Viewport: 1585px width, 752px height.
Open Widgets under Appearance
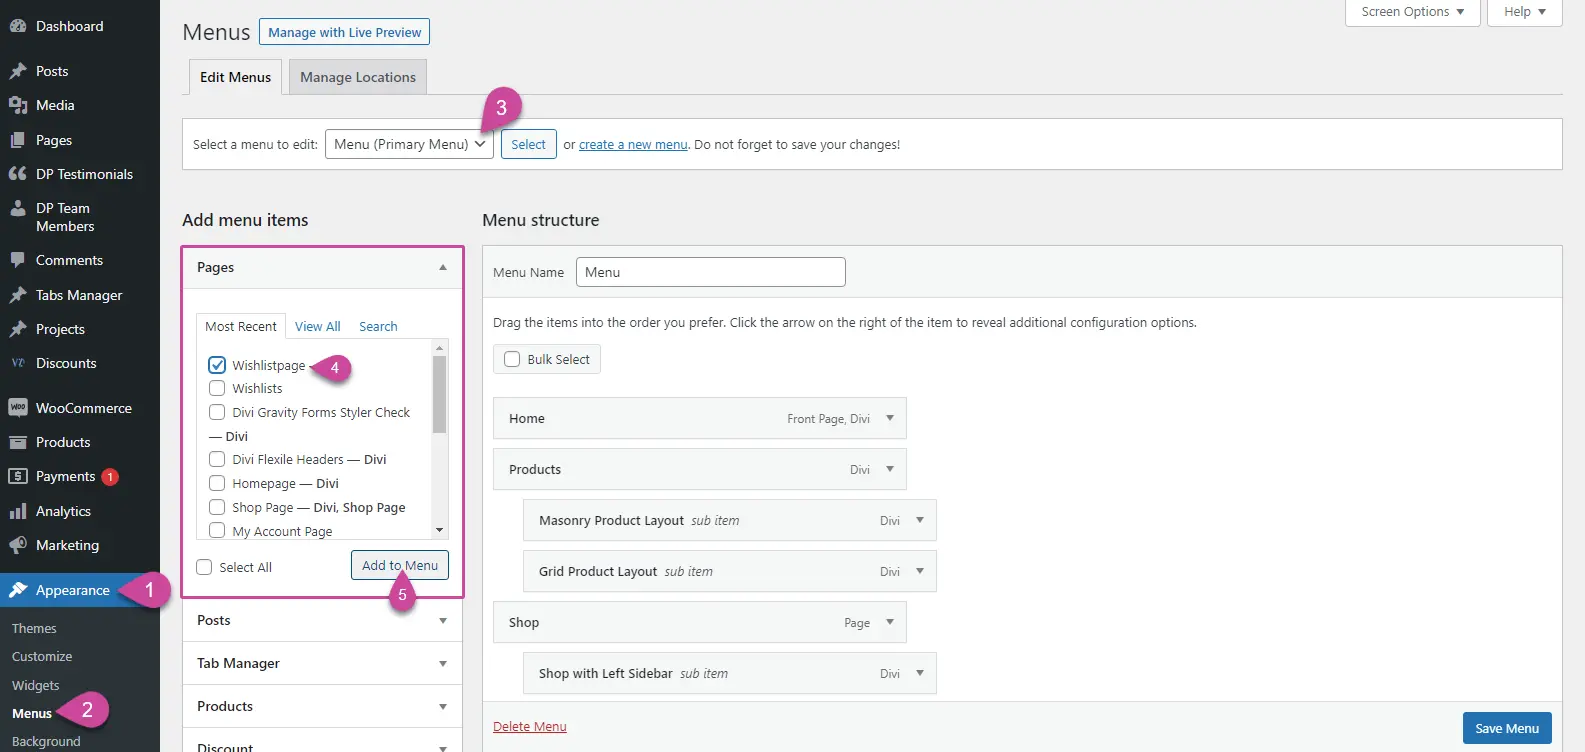36,685
